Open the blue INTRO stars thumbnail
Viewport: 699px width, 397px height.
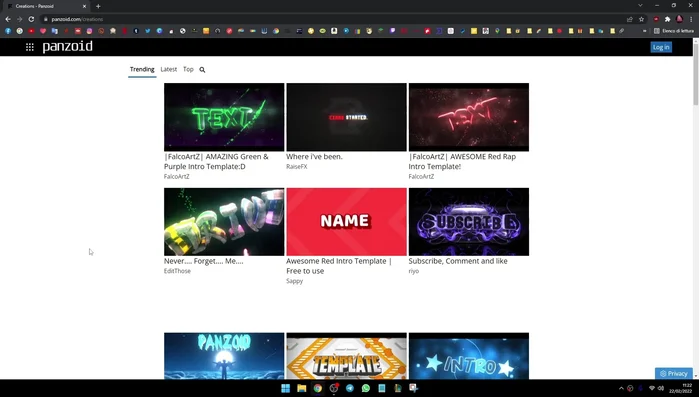pyautogui.click(x=469, y=356)
